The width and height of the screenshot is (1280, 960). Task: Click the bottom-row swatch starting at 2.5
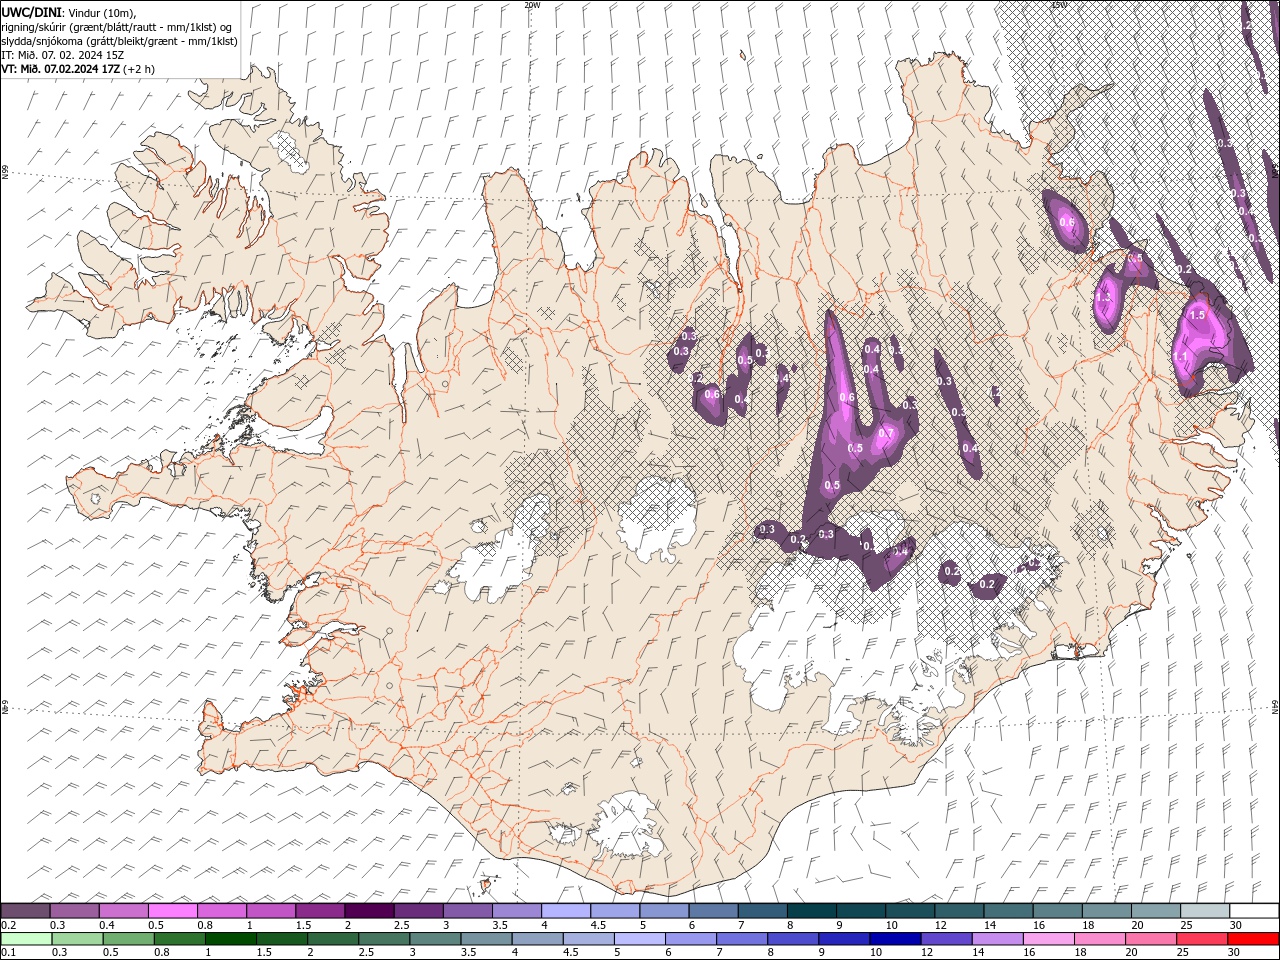click(x=384, y=939)
